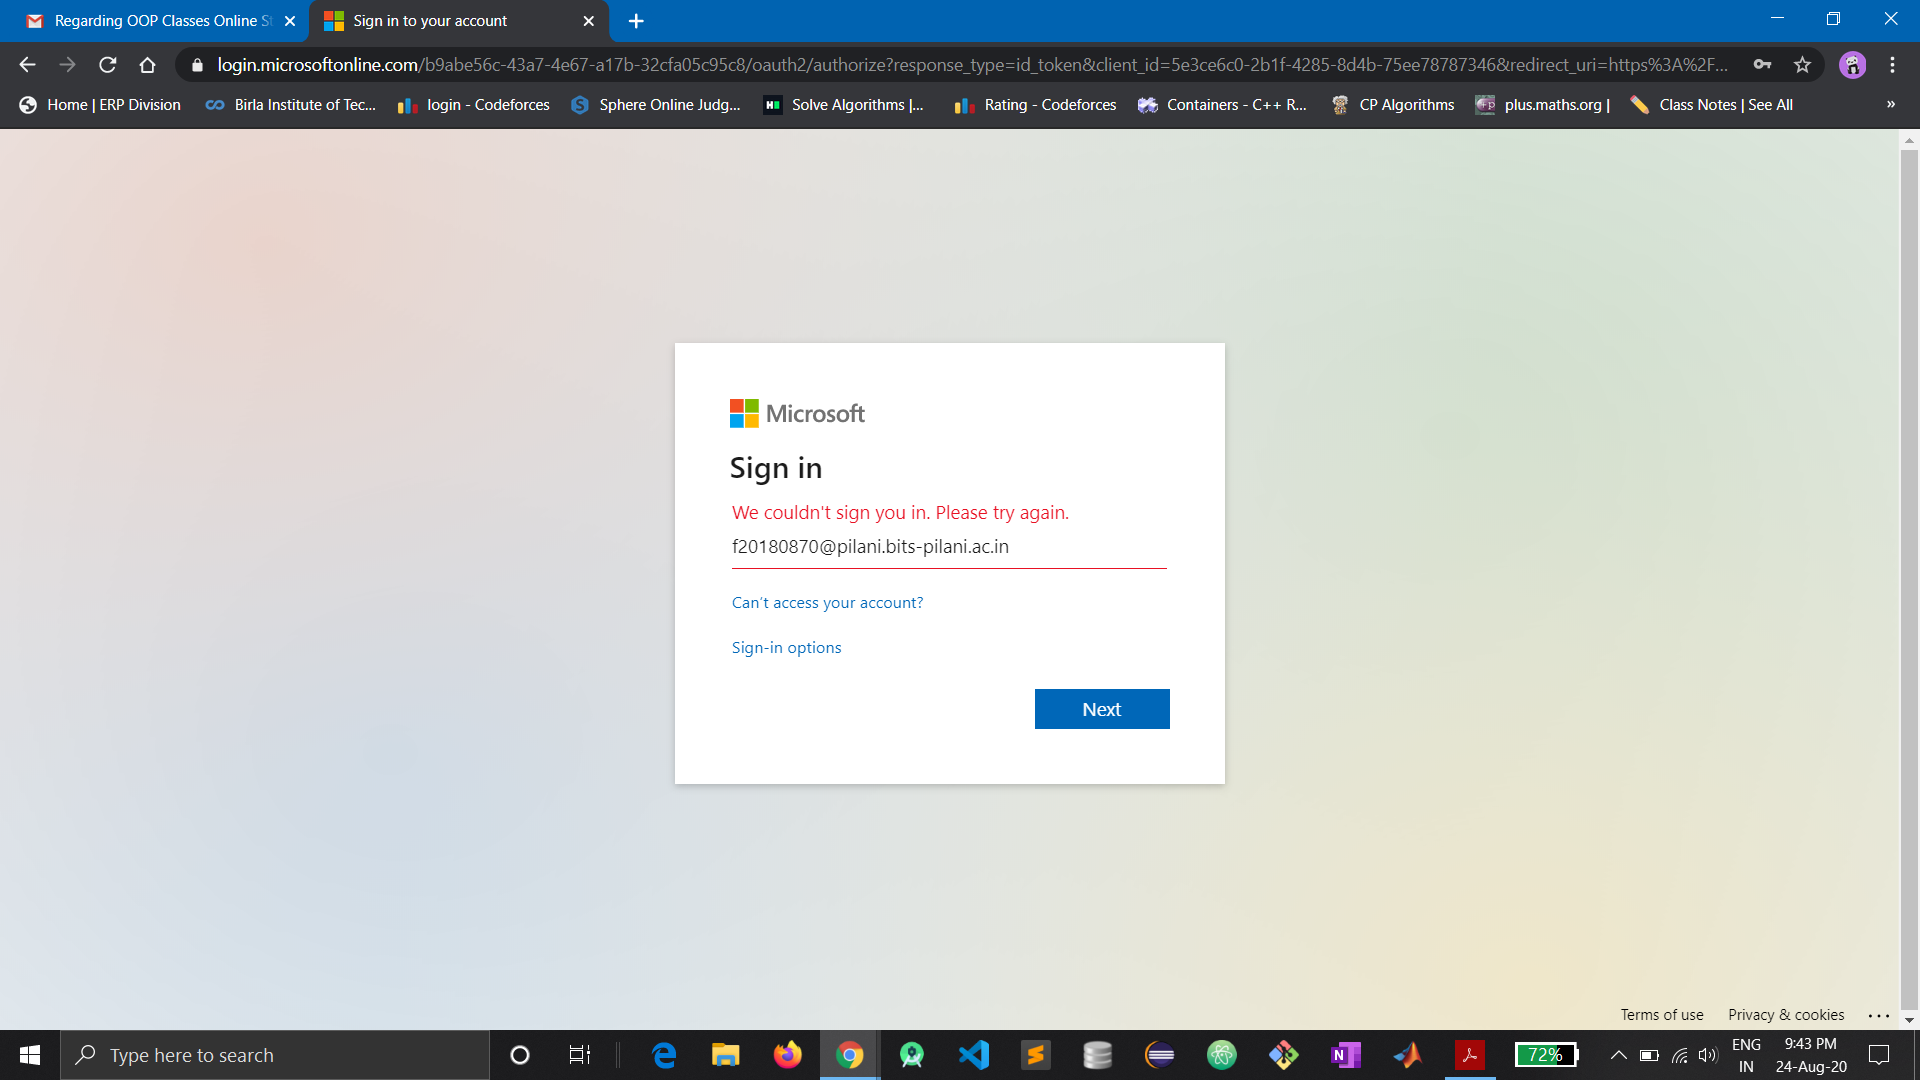Open Sign-in options link
1920x1080 pixels.
(x=786, y=648)
